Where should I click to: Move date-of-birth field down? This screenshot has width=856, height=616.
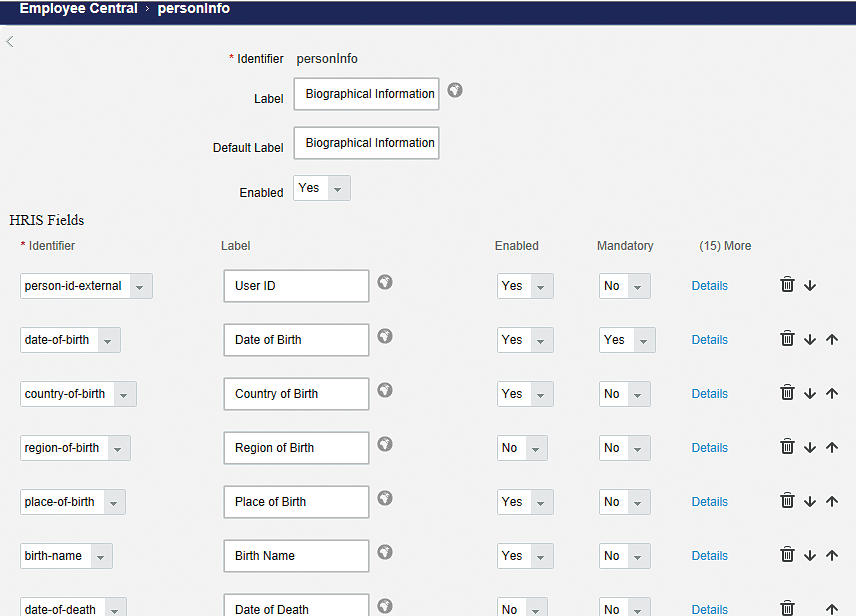tap(810, 339)
